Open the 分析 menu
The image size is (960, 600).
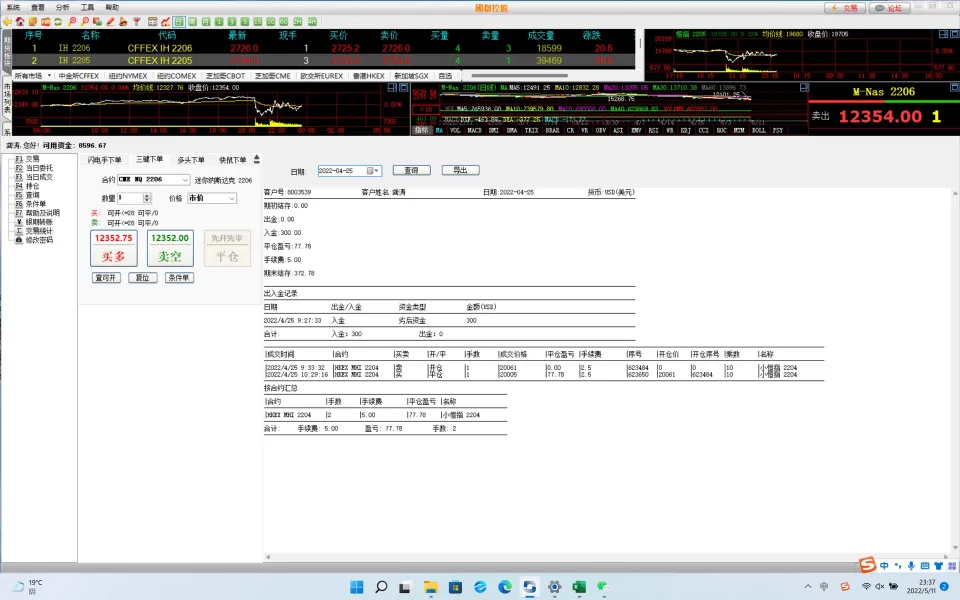(63, 6)
